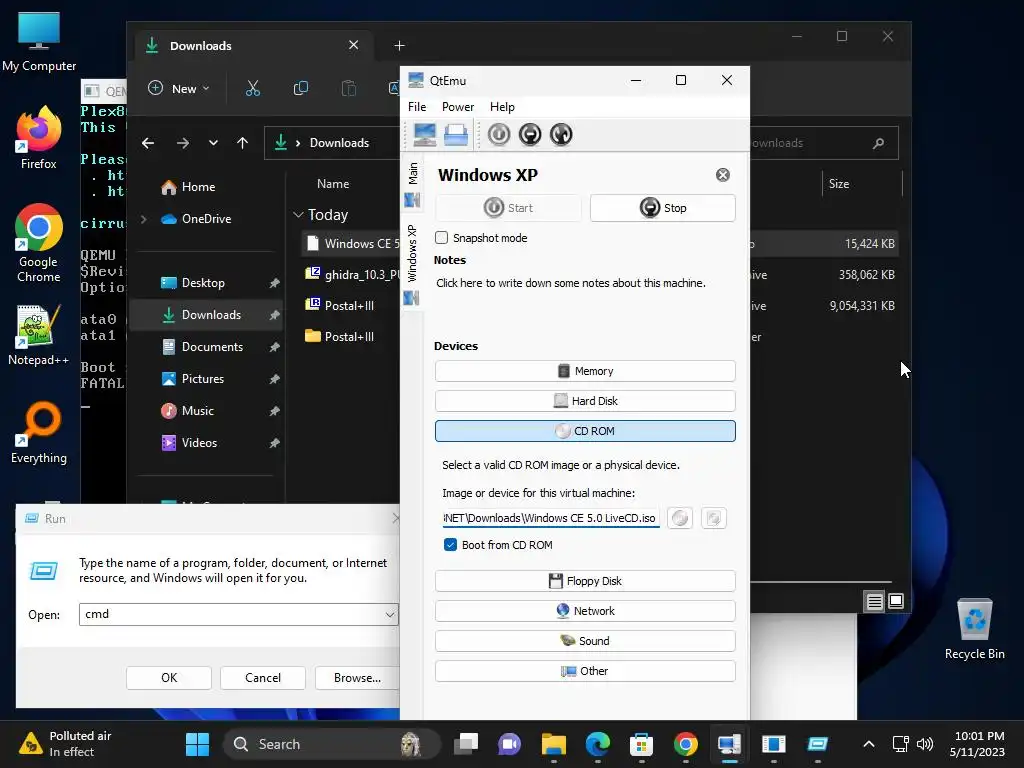This screenshot has width=1024, height=768.
Task: Expand the Floppy Disk device section
Action: 585,581
